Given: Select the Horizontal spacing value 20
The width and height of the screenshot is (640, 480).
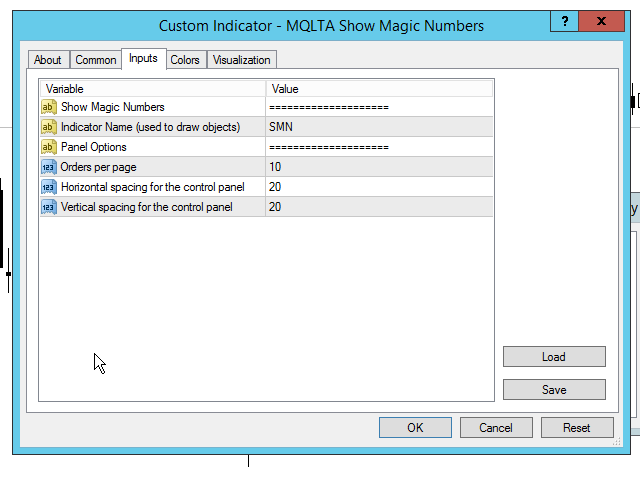Looking at the screenshot, I should click(x=379, y=187).
